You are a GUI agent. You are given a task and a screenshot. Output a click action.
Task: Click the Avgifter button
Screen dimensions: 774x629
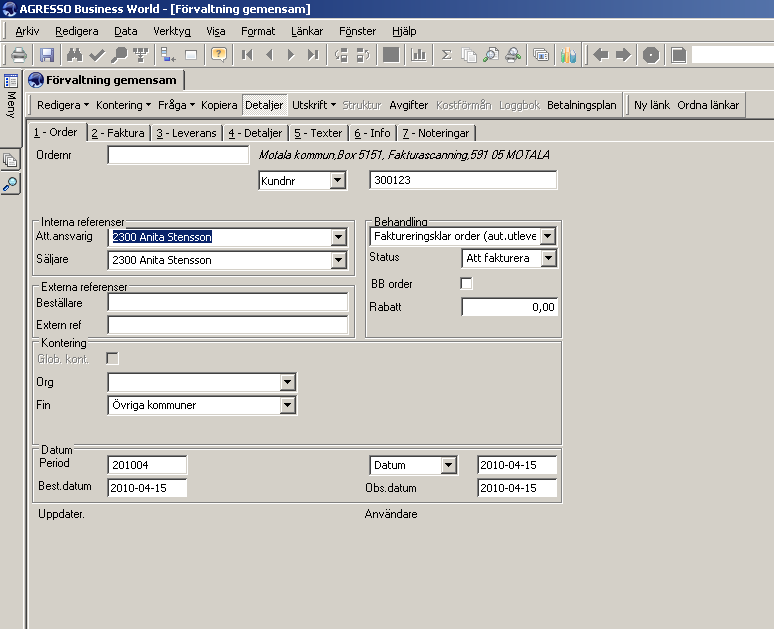pyautogui.click(x=408, y=105)
